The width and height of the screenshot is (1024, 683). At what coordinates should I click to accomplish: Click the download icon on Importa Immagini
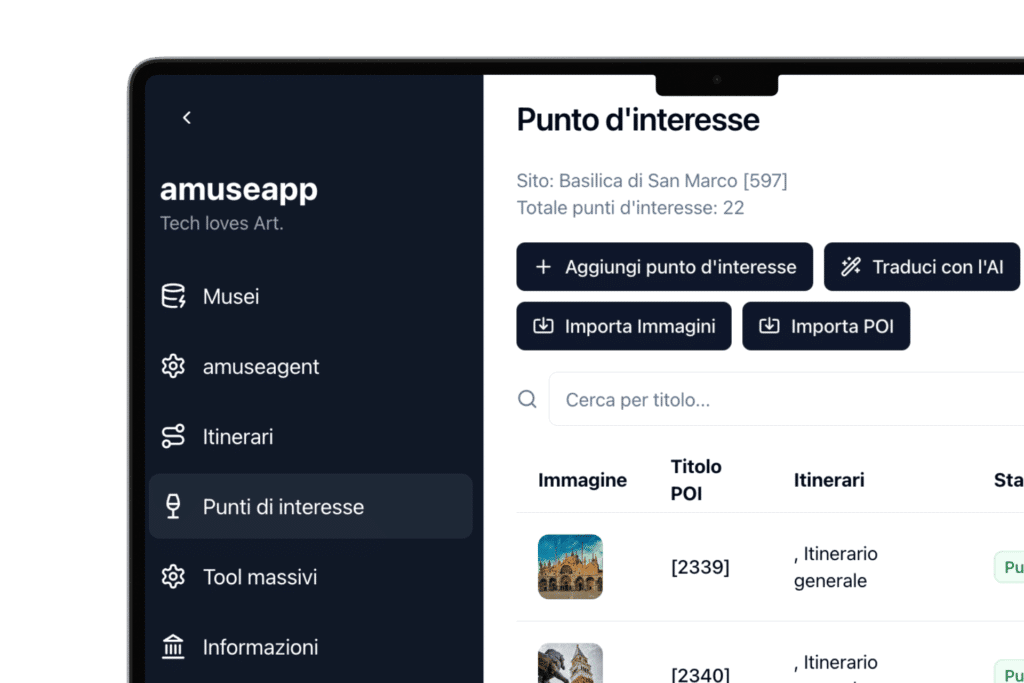(x=543, y=326)
